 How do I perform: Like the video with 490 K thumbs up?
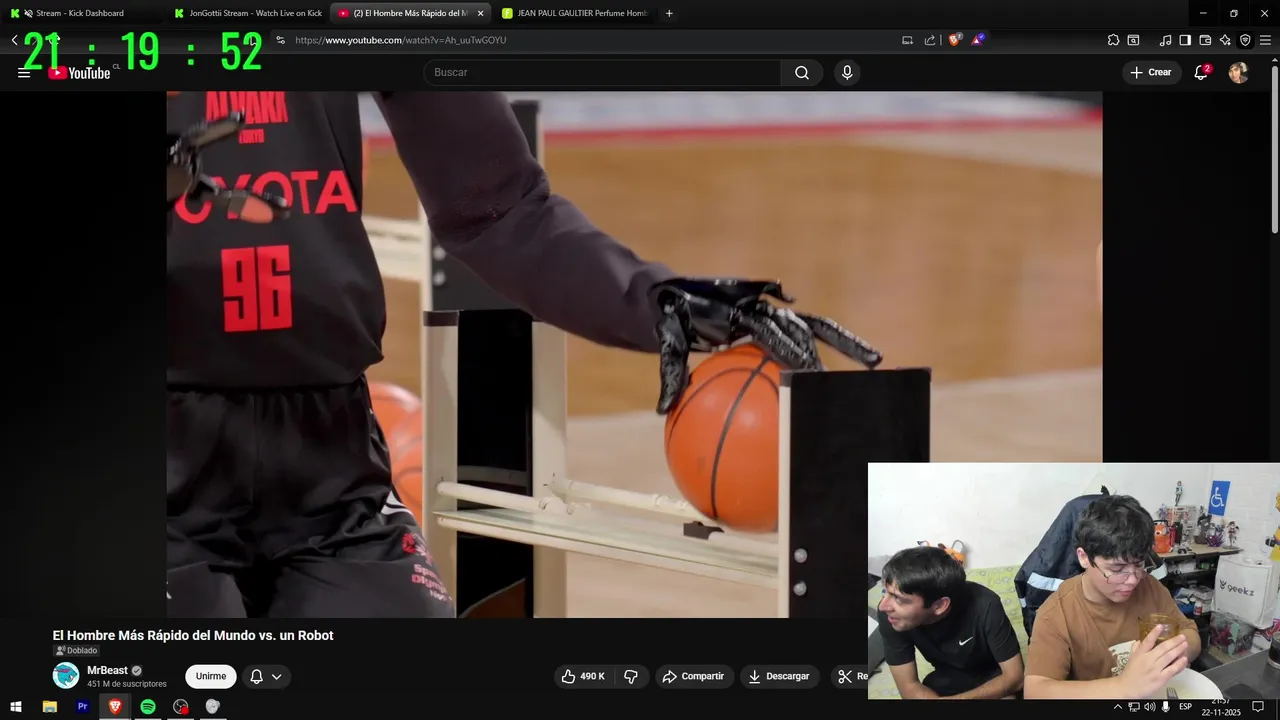tap(583, 676)
